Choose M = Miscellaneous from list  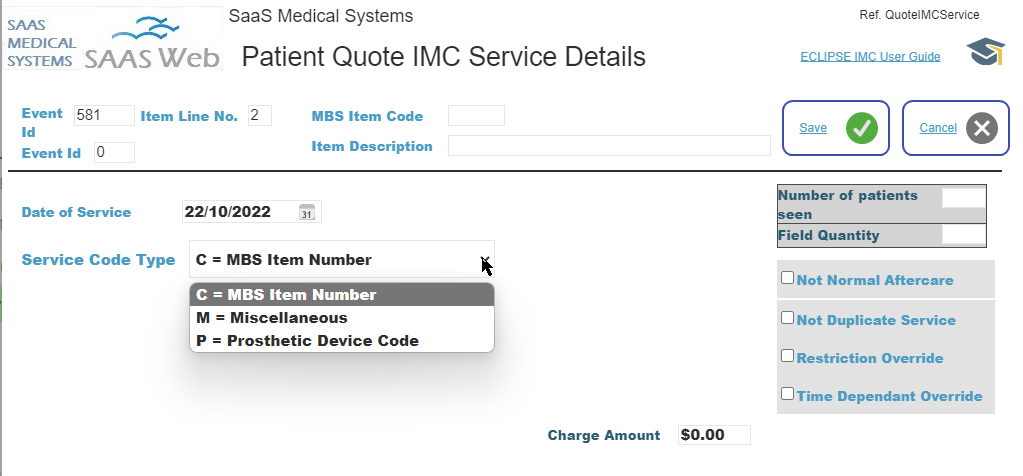(x=342, y=318)
